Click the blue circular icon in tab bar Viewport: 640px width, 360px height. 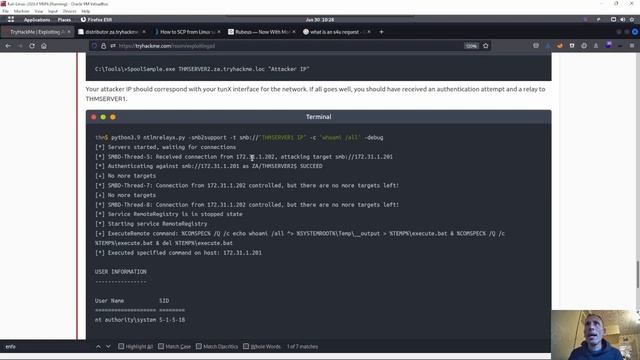(x=635, y=32)
